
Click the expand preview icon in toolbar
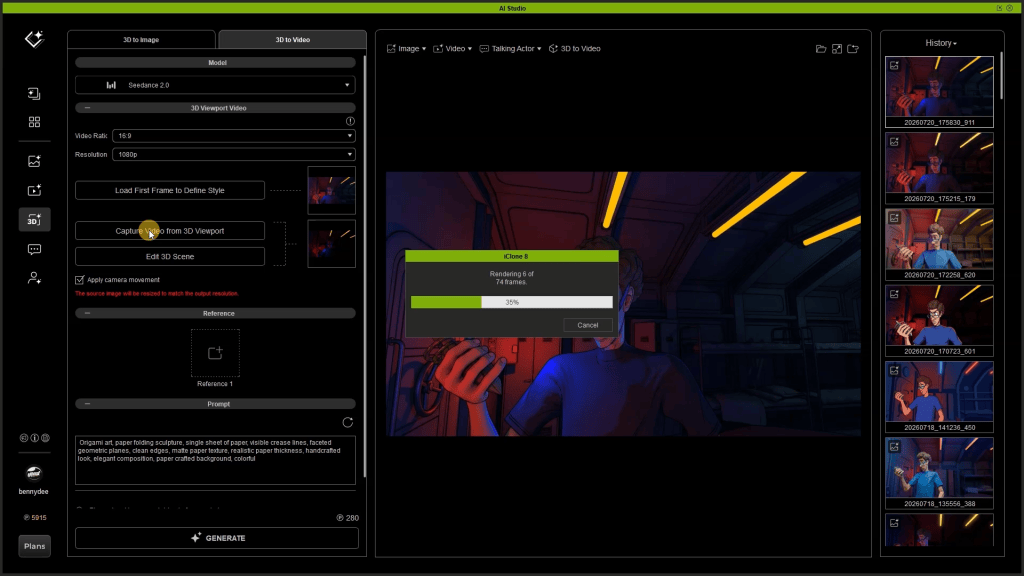(837, 49)
